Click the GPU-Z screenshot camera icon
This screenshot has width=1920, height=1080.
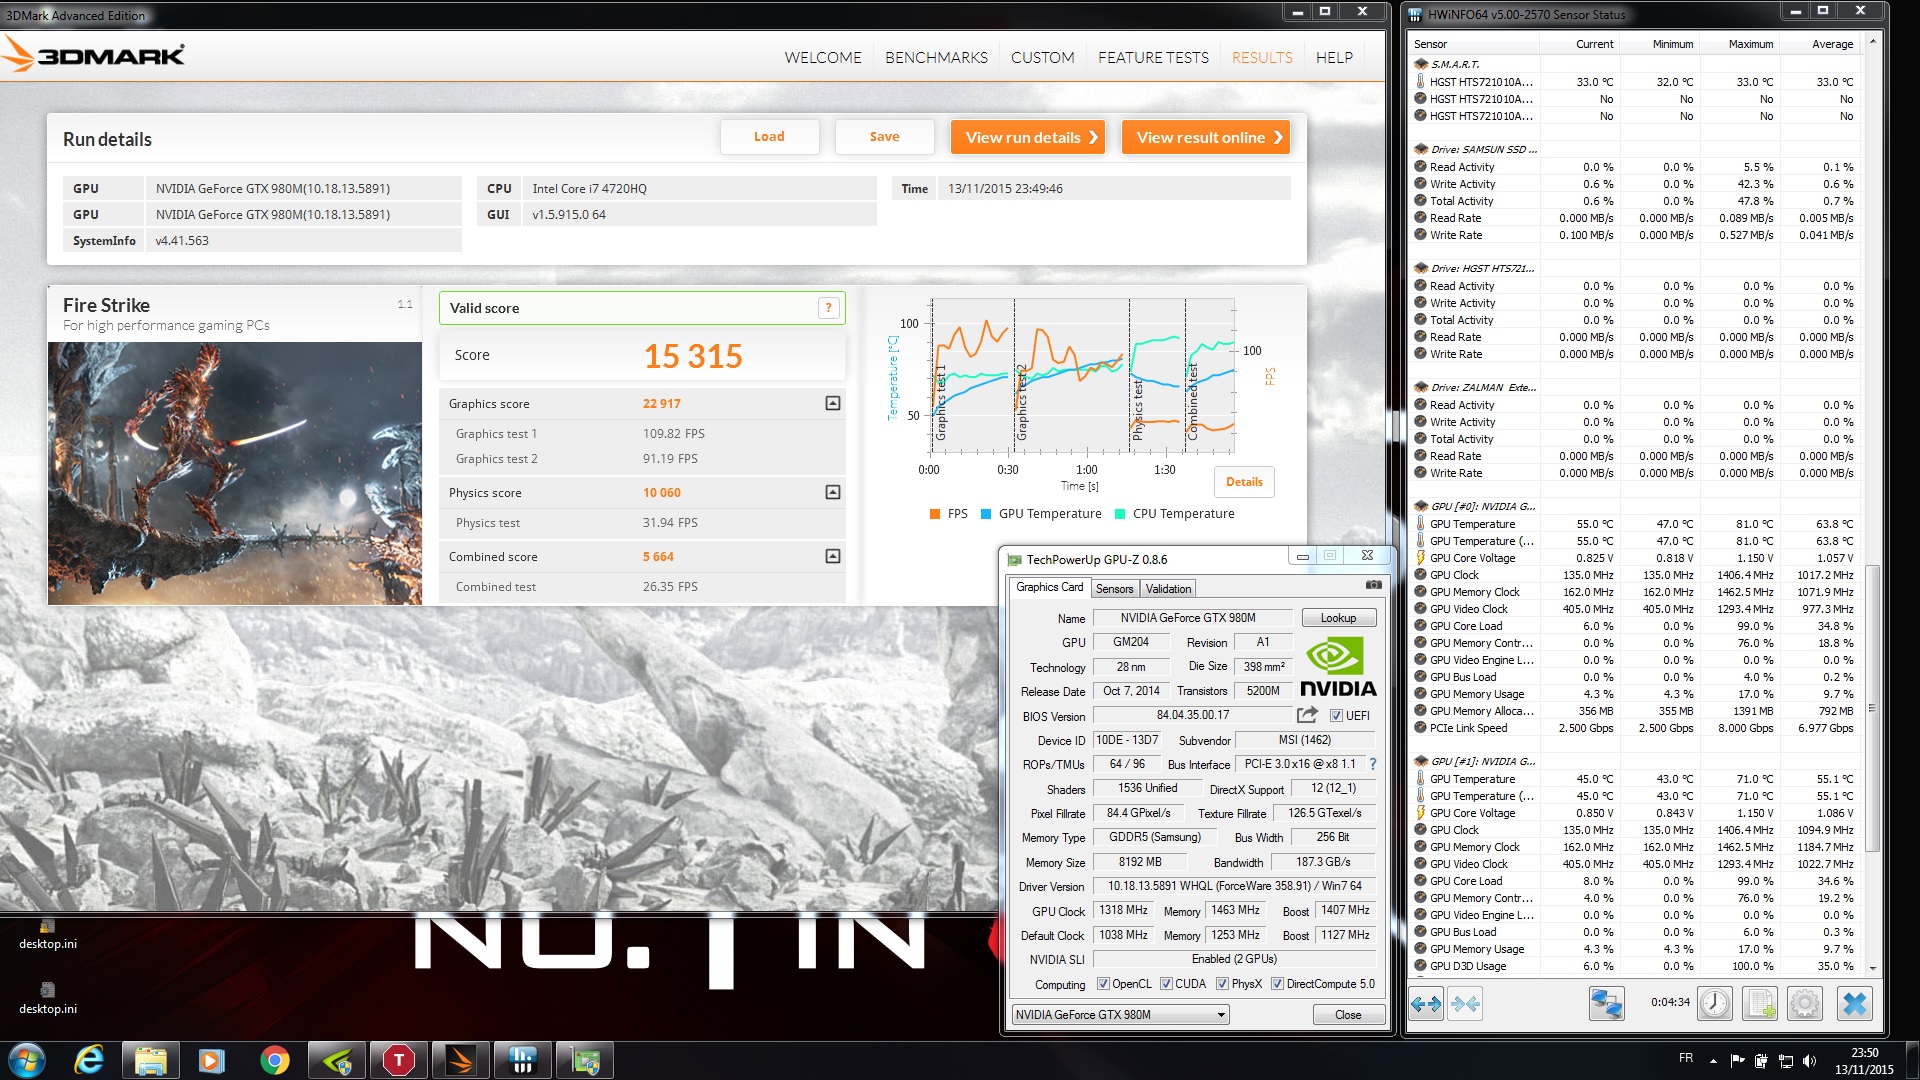click(1374, 585)
